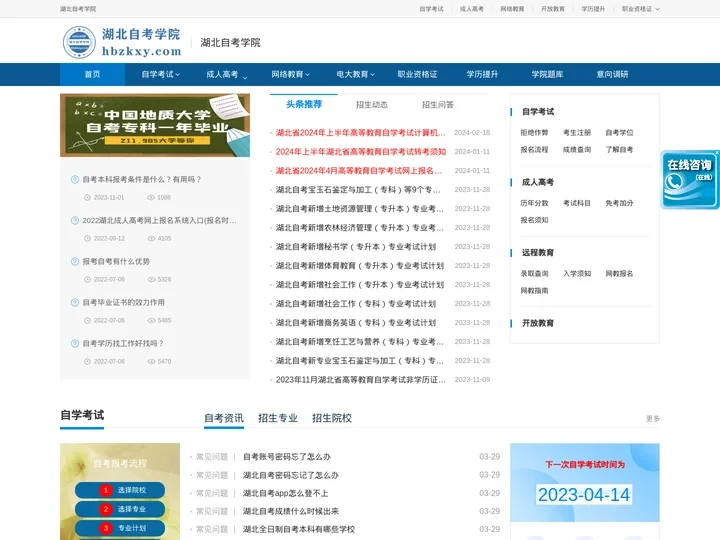Open 2022湖北成人高考网上报名系统入口 question
Viewport: 720px width, 540px height.
pyautogui.click(x=159, y=221)
